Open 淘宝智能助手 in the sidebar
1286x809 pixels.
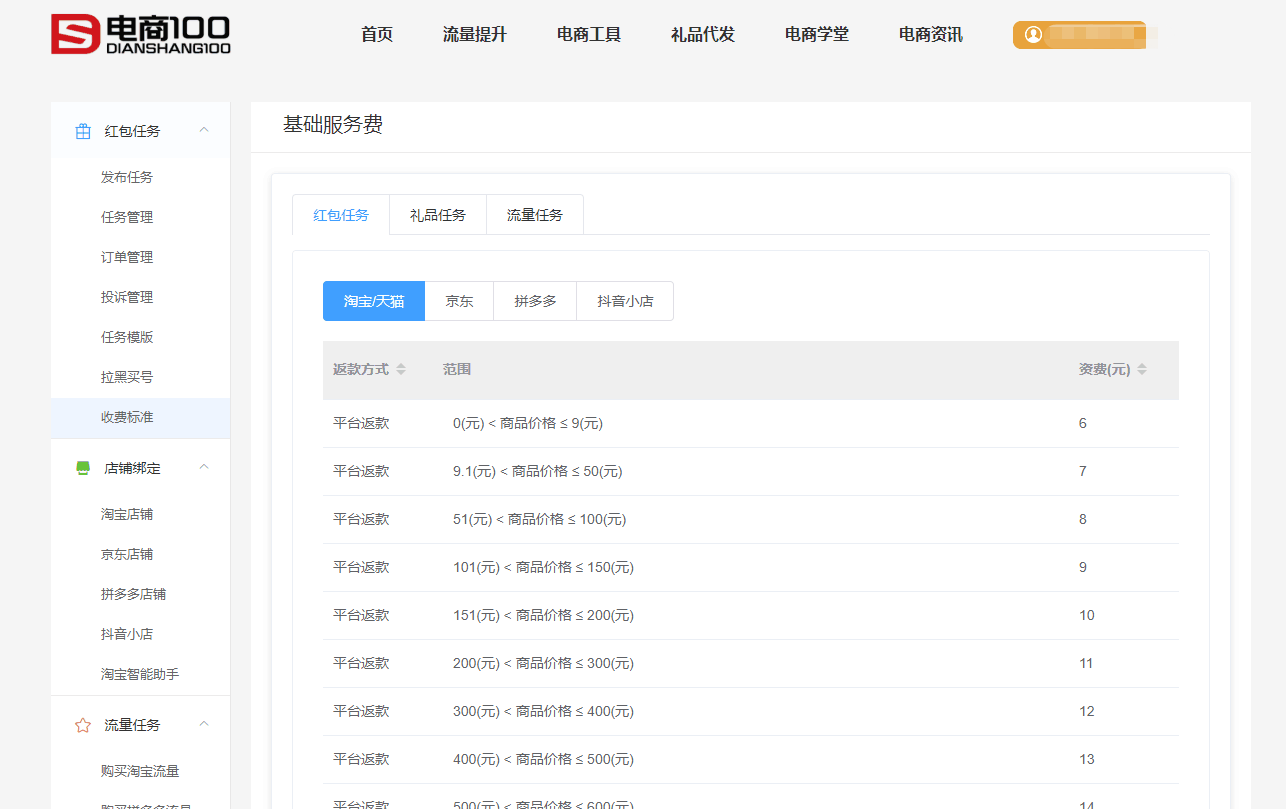140,674
